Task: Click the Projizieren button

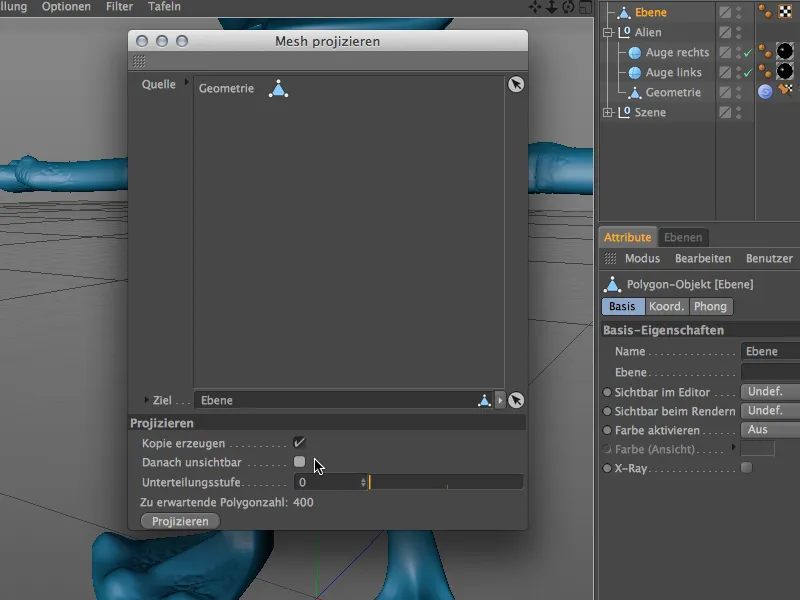Action: coord(180,521)
